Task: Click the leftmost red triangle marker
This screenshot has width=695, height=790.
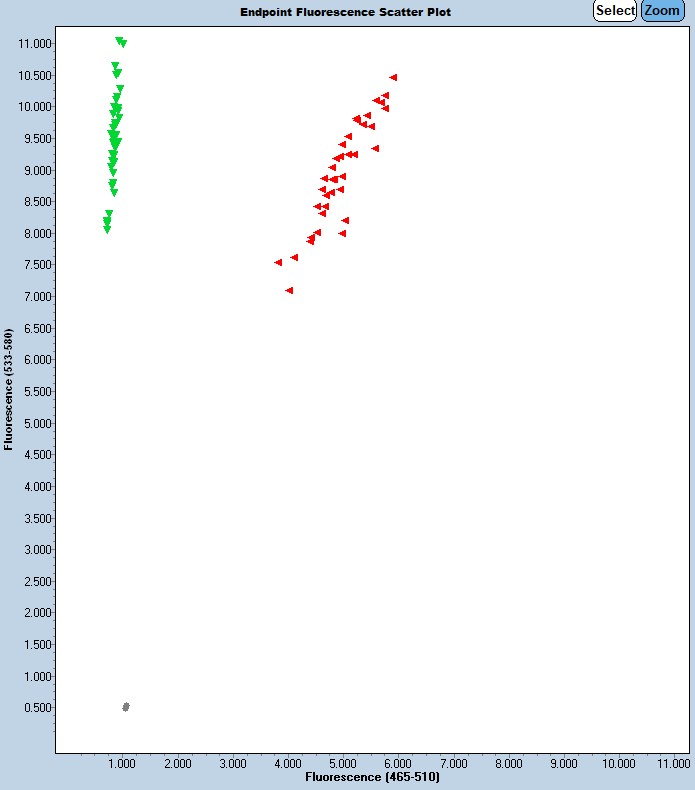Action: coord(278,262)
